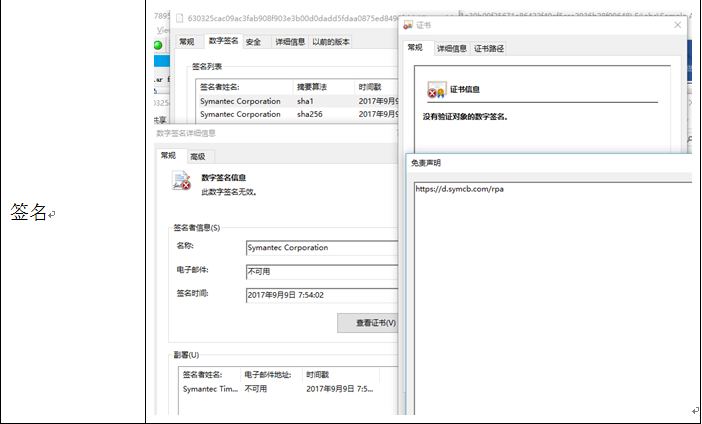Open the 以前的版本 tab
The height and width of the screenshot is (424, 702).
click(x=331, y=42)
